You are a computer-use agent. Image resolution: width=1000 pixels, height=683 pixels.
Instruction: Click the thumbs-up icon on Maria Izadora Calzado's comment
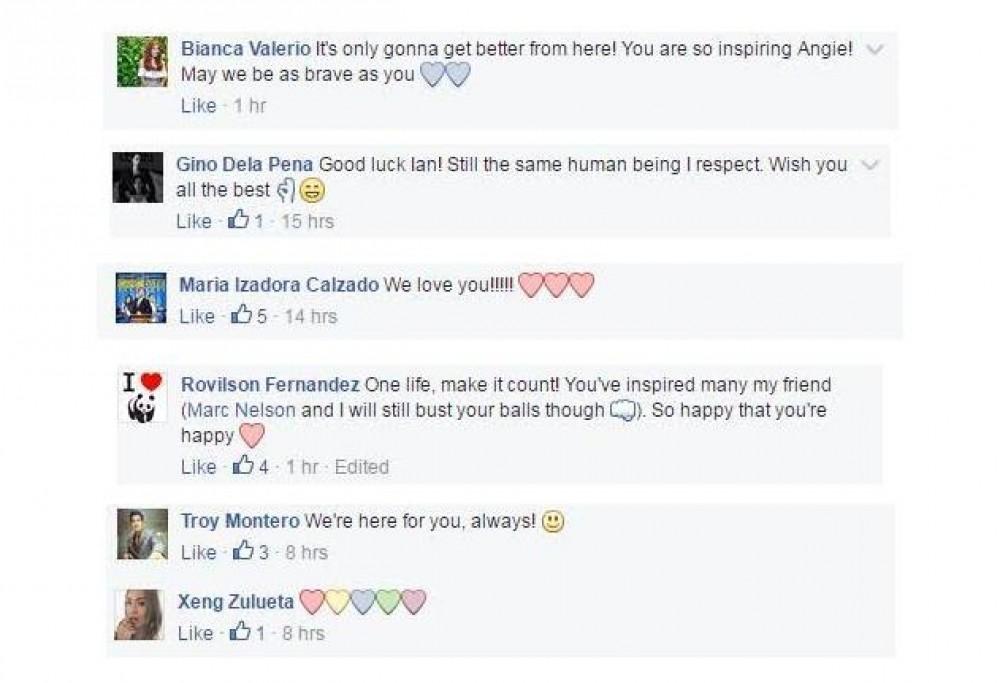(241, 316)
